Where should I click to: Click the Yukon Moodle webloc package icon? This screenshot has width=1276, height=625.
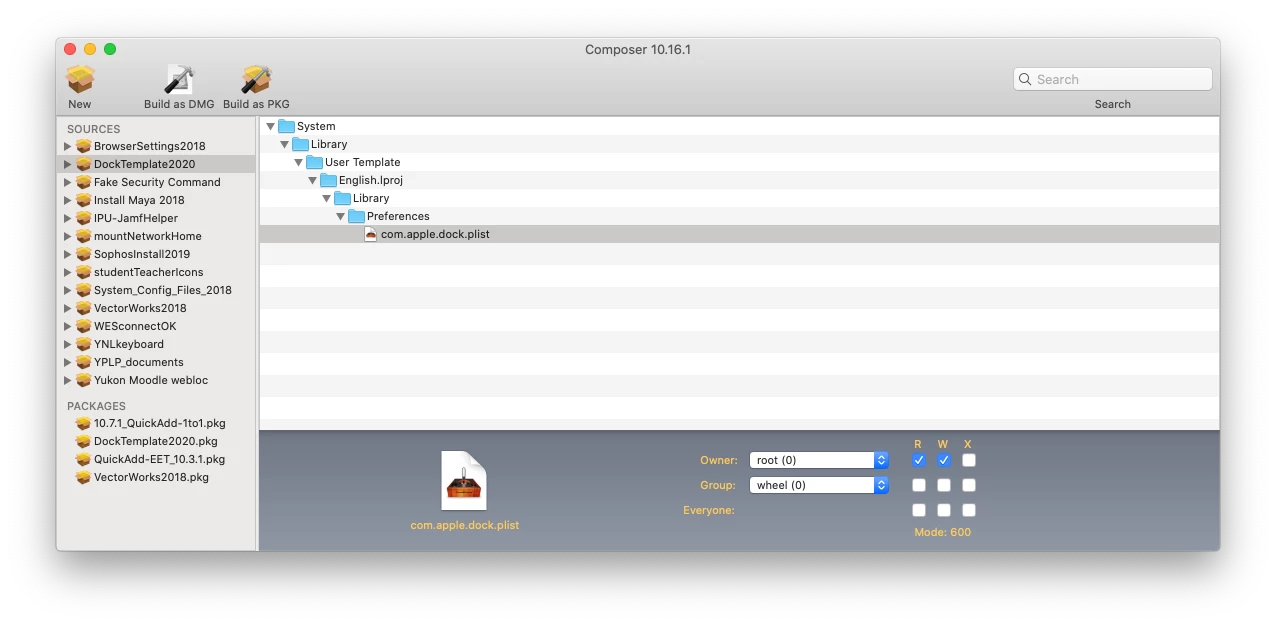point(83,380)
